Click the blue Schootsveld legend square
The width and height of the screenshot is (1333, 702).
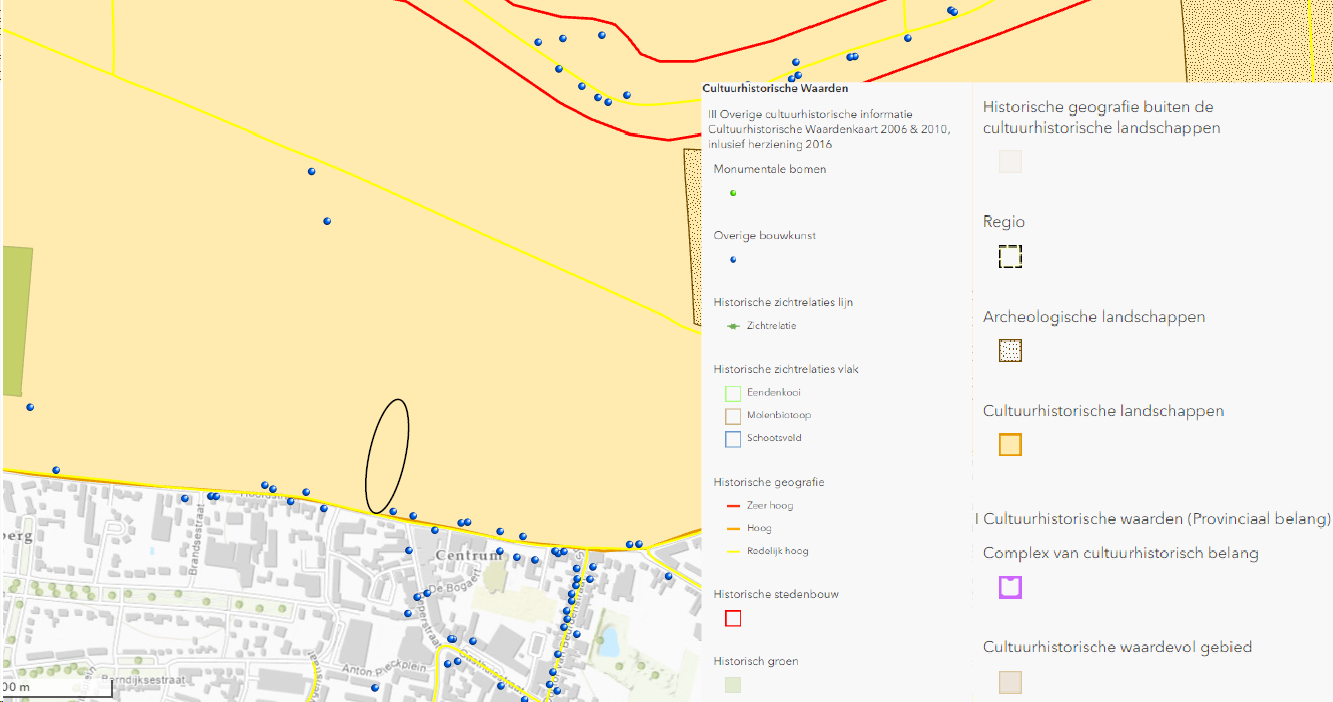(x=733, y=439)
